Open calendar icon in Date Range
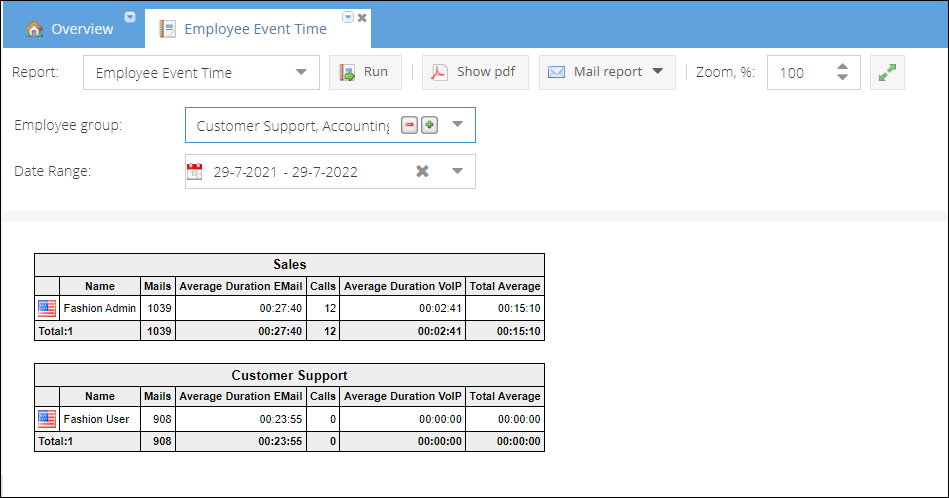Viewport: 949px width, 498px height. coord(195,171)
